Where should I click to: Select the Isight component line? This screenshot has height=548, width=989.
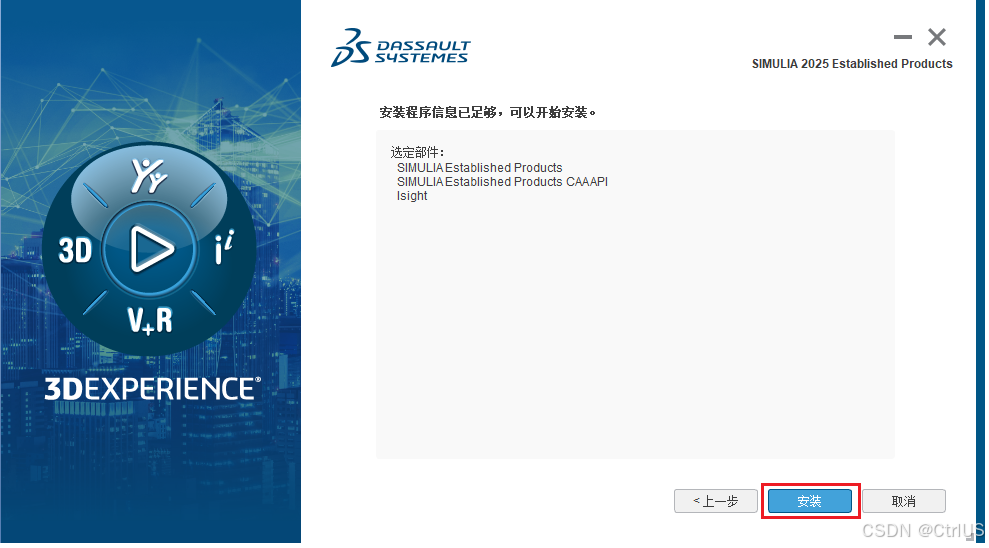tap(412, 196)
